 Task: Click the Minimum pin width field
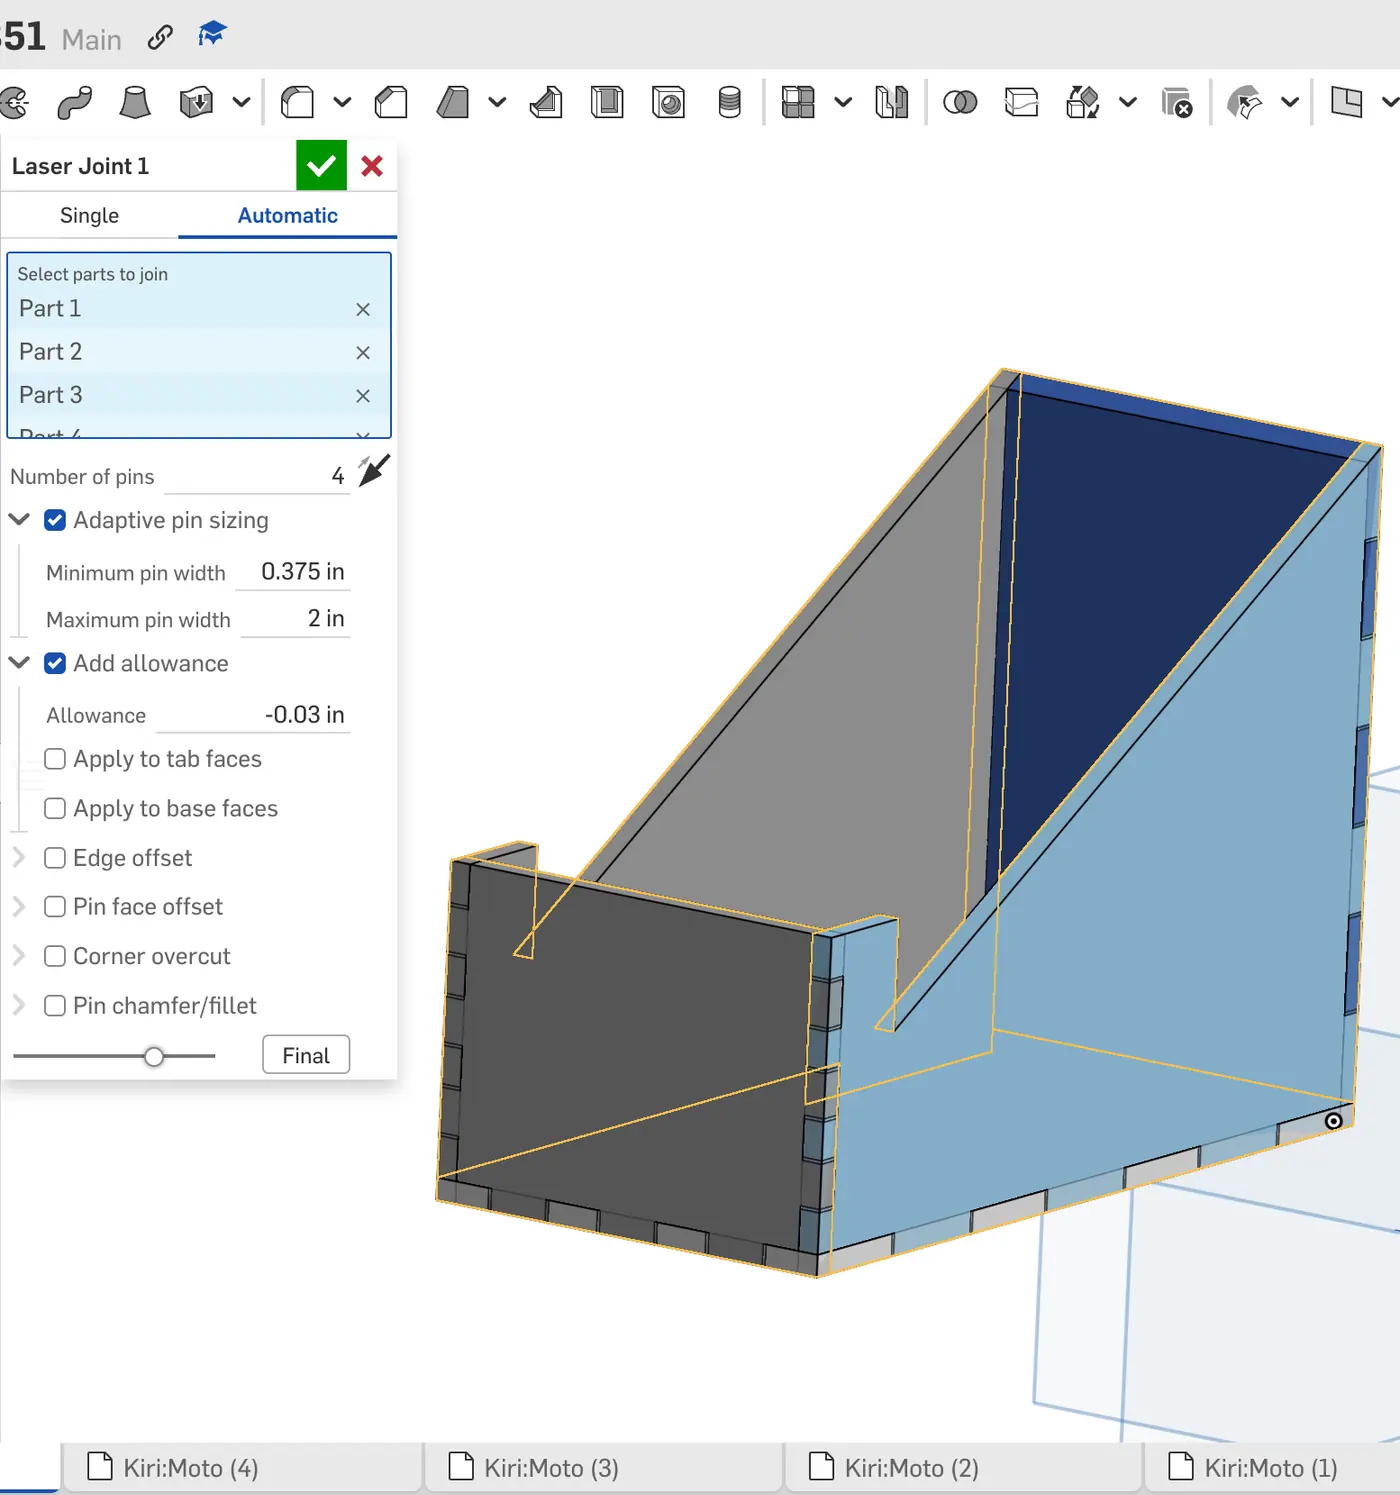[x=292, y=572]
